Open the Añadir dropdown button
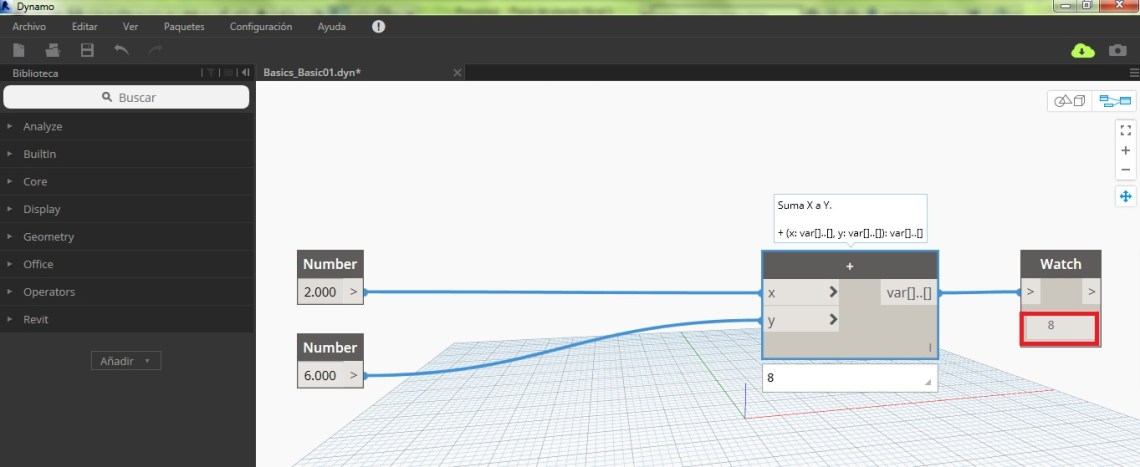1140x467 pixels. tap(125, 361)
